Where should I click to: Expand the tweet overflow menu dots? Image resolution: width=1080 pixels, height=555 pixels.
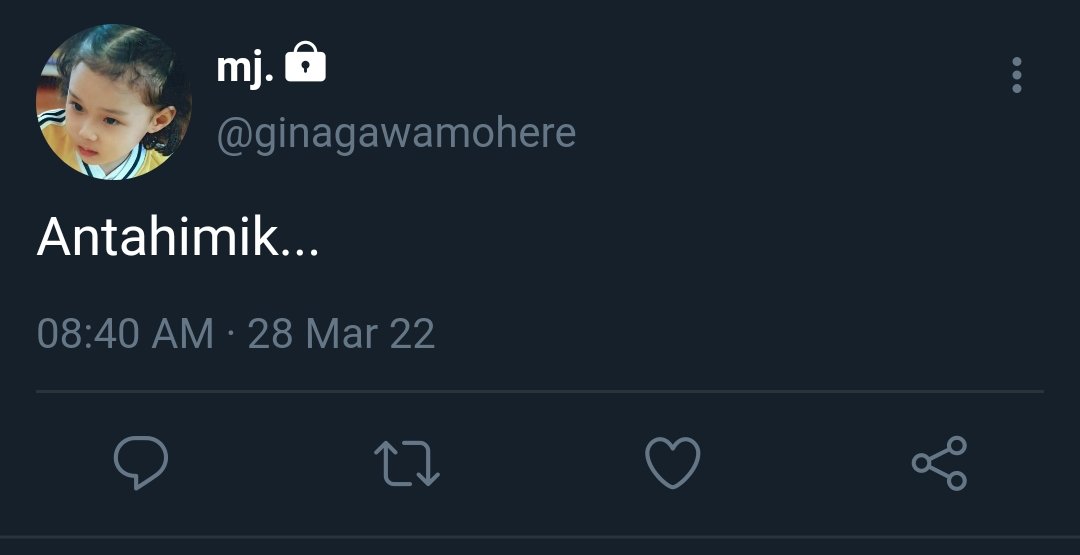click(x=1017, y=75)
